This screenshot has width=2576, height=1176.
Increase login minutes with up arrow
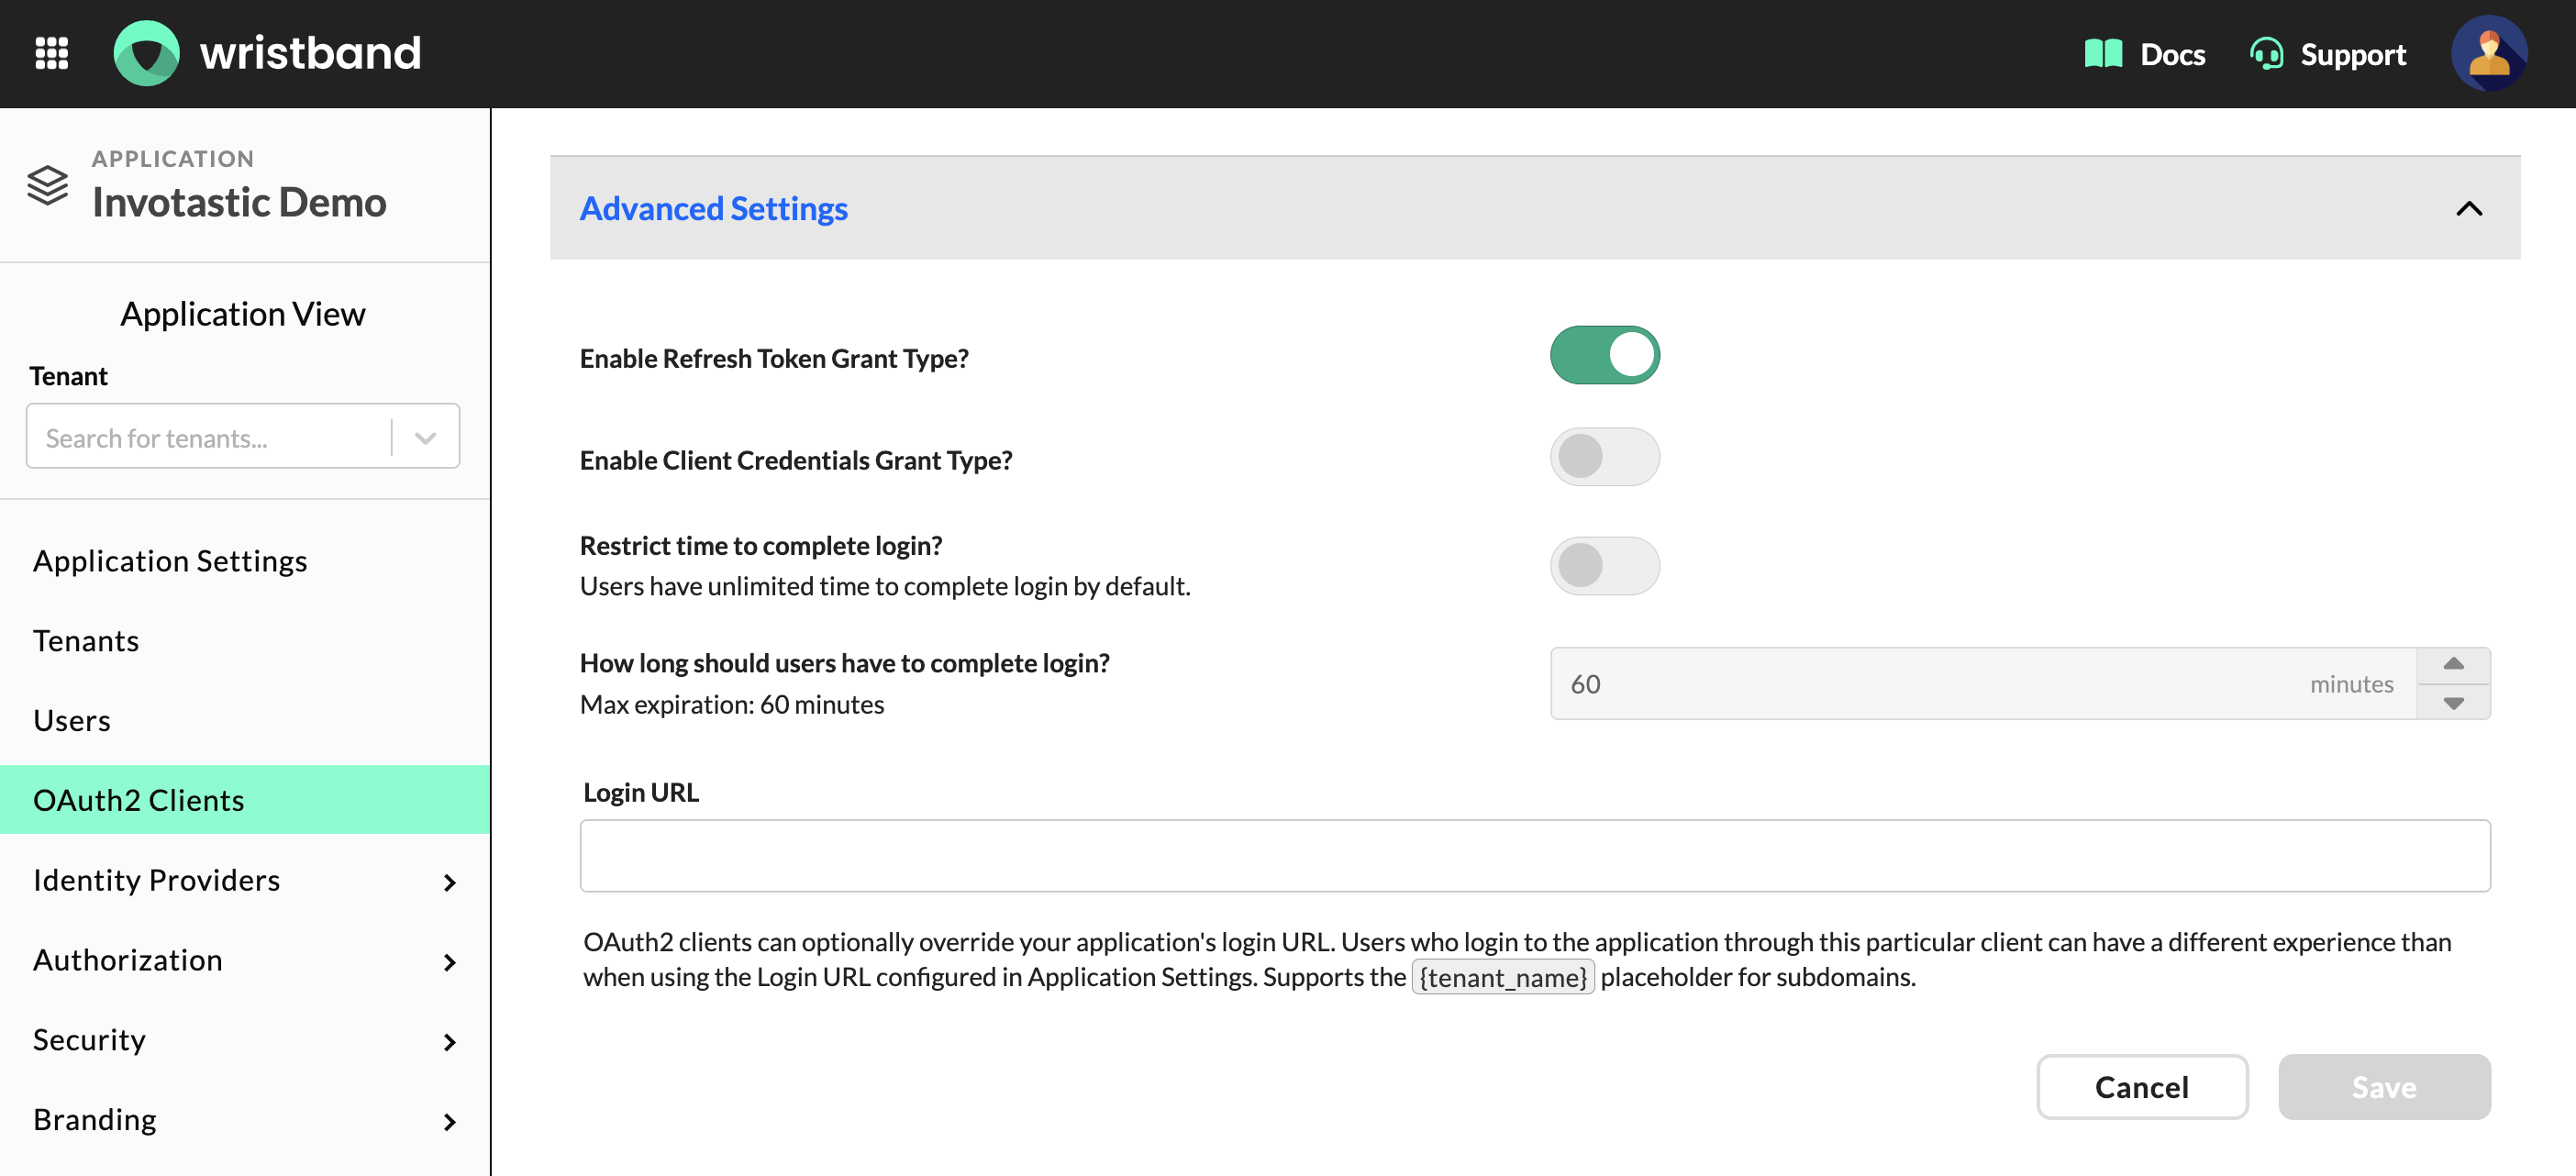pos(2453,665)
